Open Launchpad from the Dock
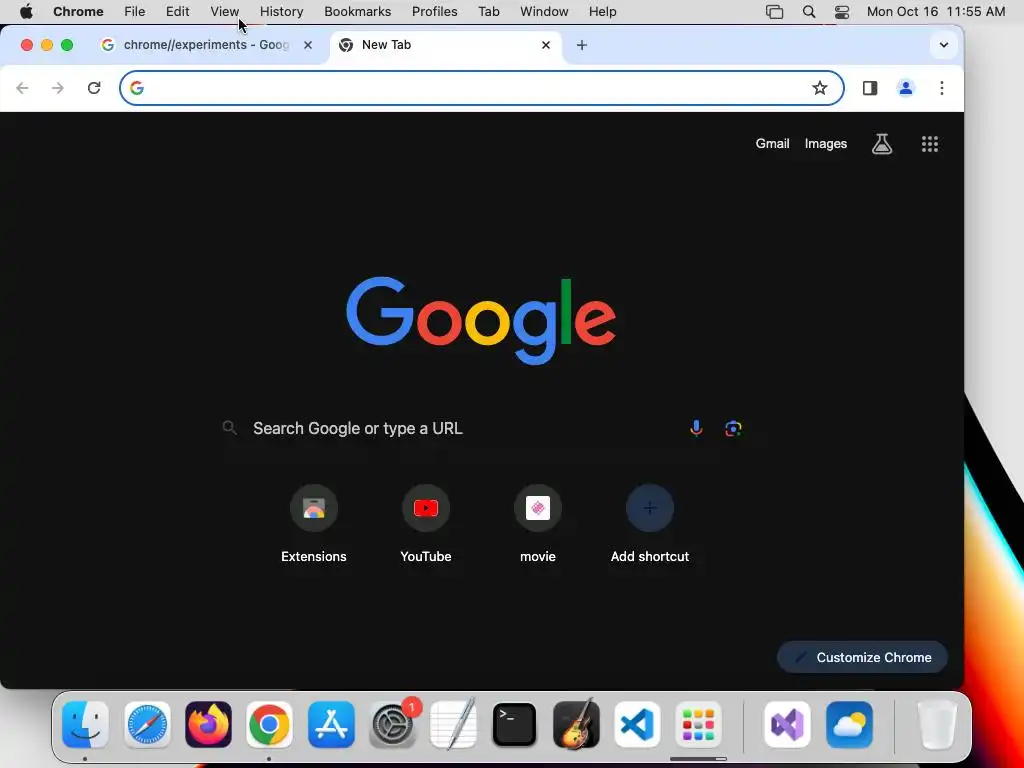Screen dimensions: 1024x768 (x=698, y=725)
